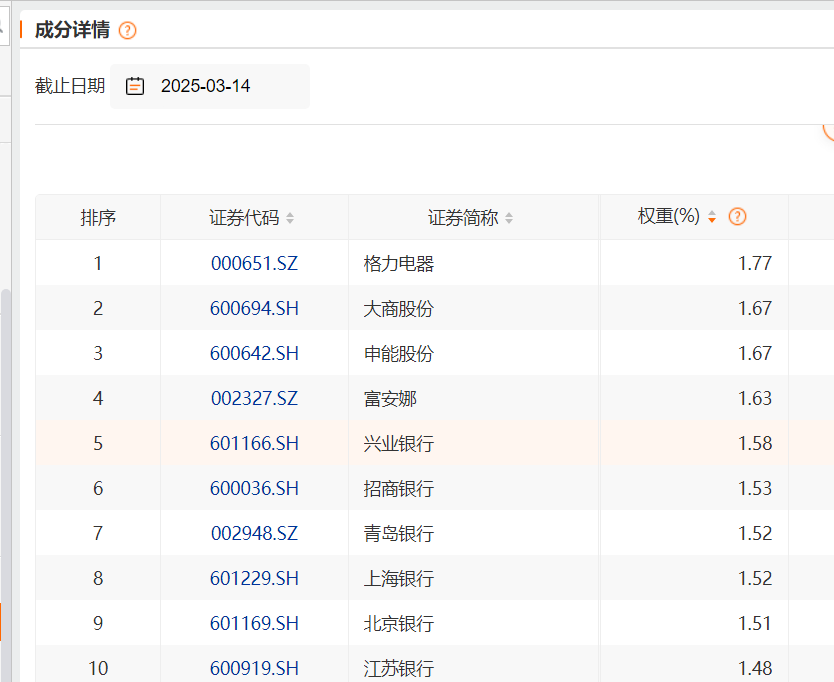Open stock link 601169.SH

254,623
